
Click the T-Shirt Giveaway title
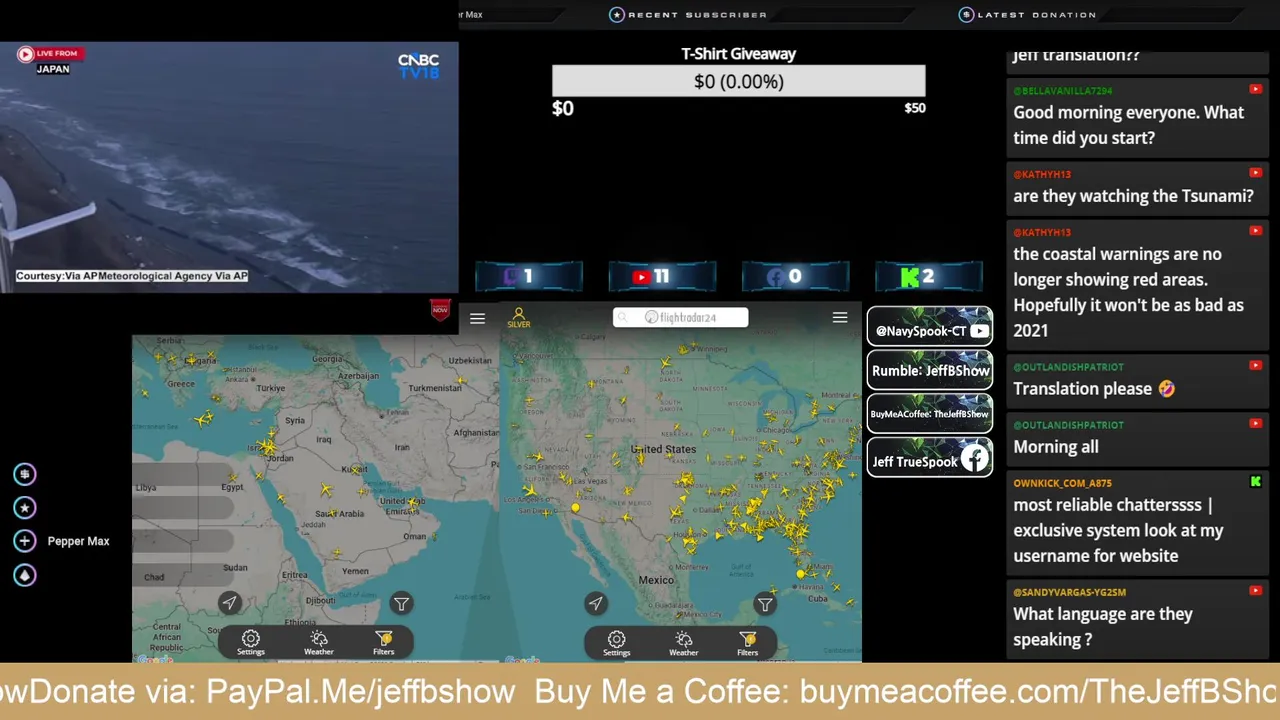[739, 54]
